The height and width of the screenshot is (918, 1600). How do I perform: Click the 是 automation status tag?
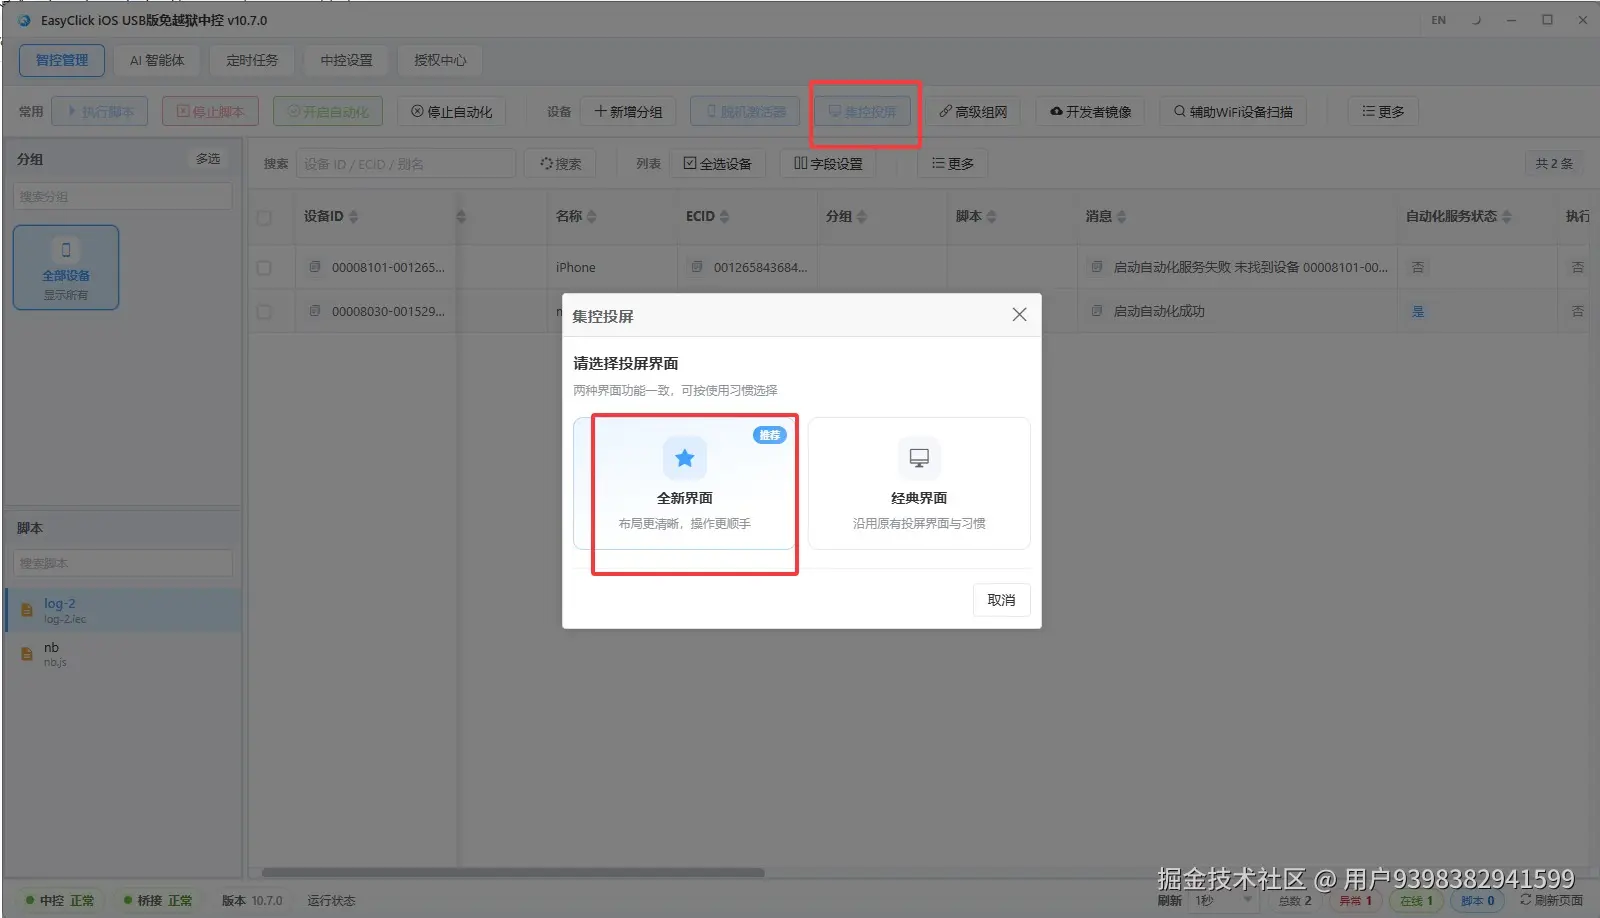tap(1418, 312)
